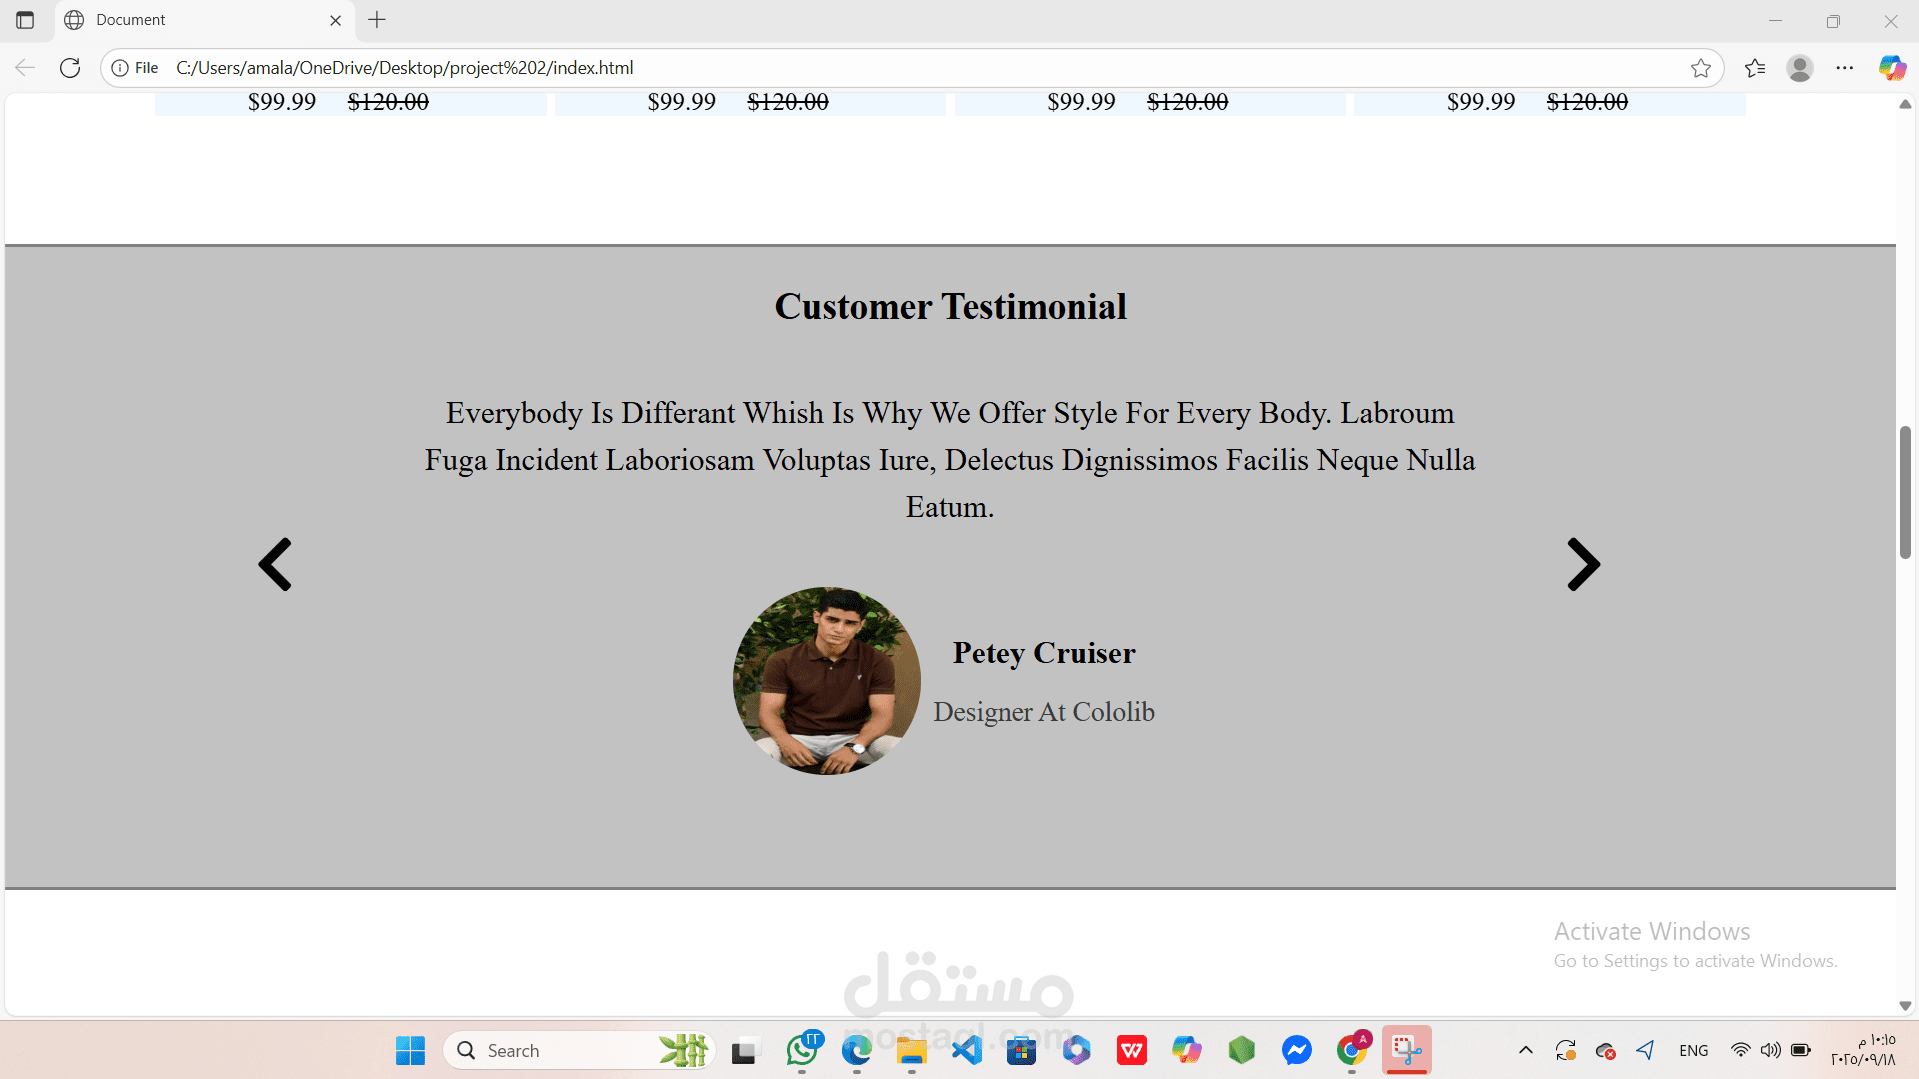1919x1079 pixels.
Task: Click the sync status tray icon
Action: point(1565,1051)
